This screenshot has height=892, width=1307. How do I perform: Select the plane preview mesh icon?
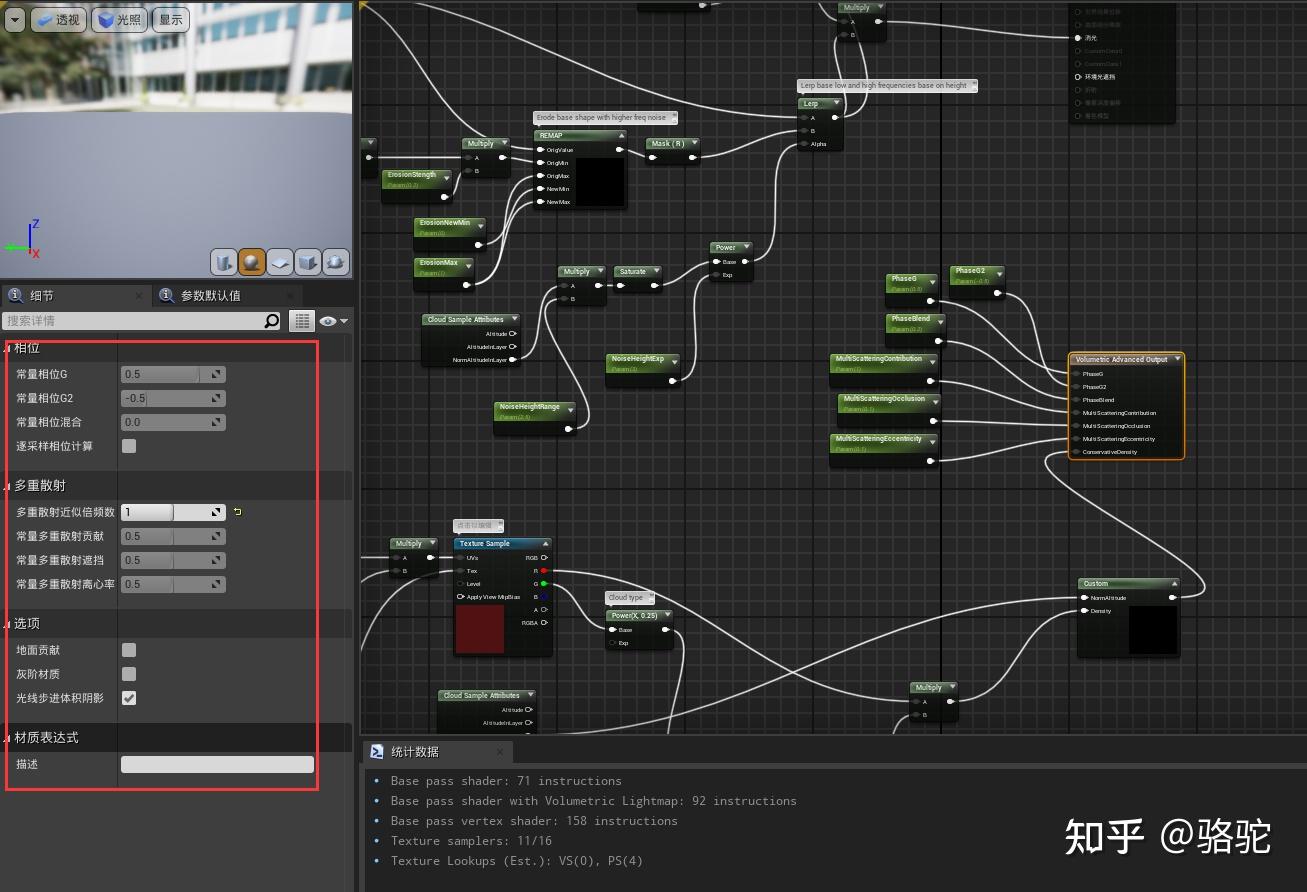280,261
